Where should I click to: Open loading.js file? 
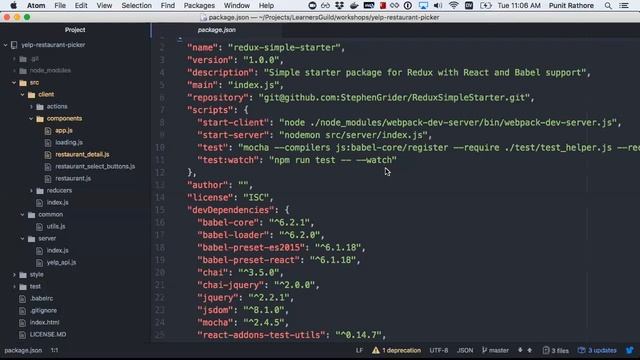69,142
